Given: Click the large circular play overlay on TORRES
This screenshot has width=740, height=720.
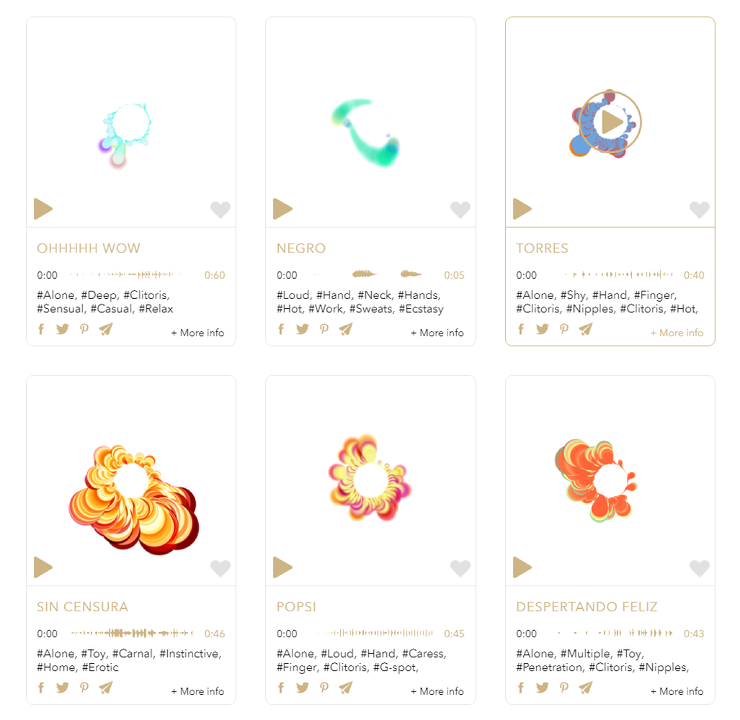Looking at the screenshot, I should pyautogui.click(x=610, y=122).
